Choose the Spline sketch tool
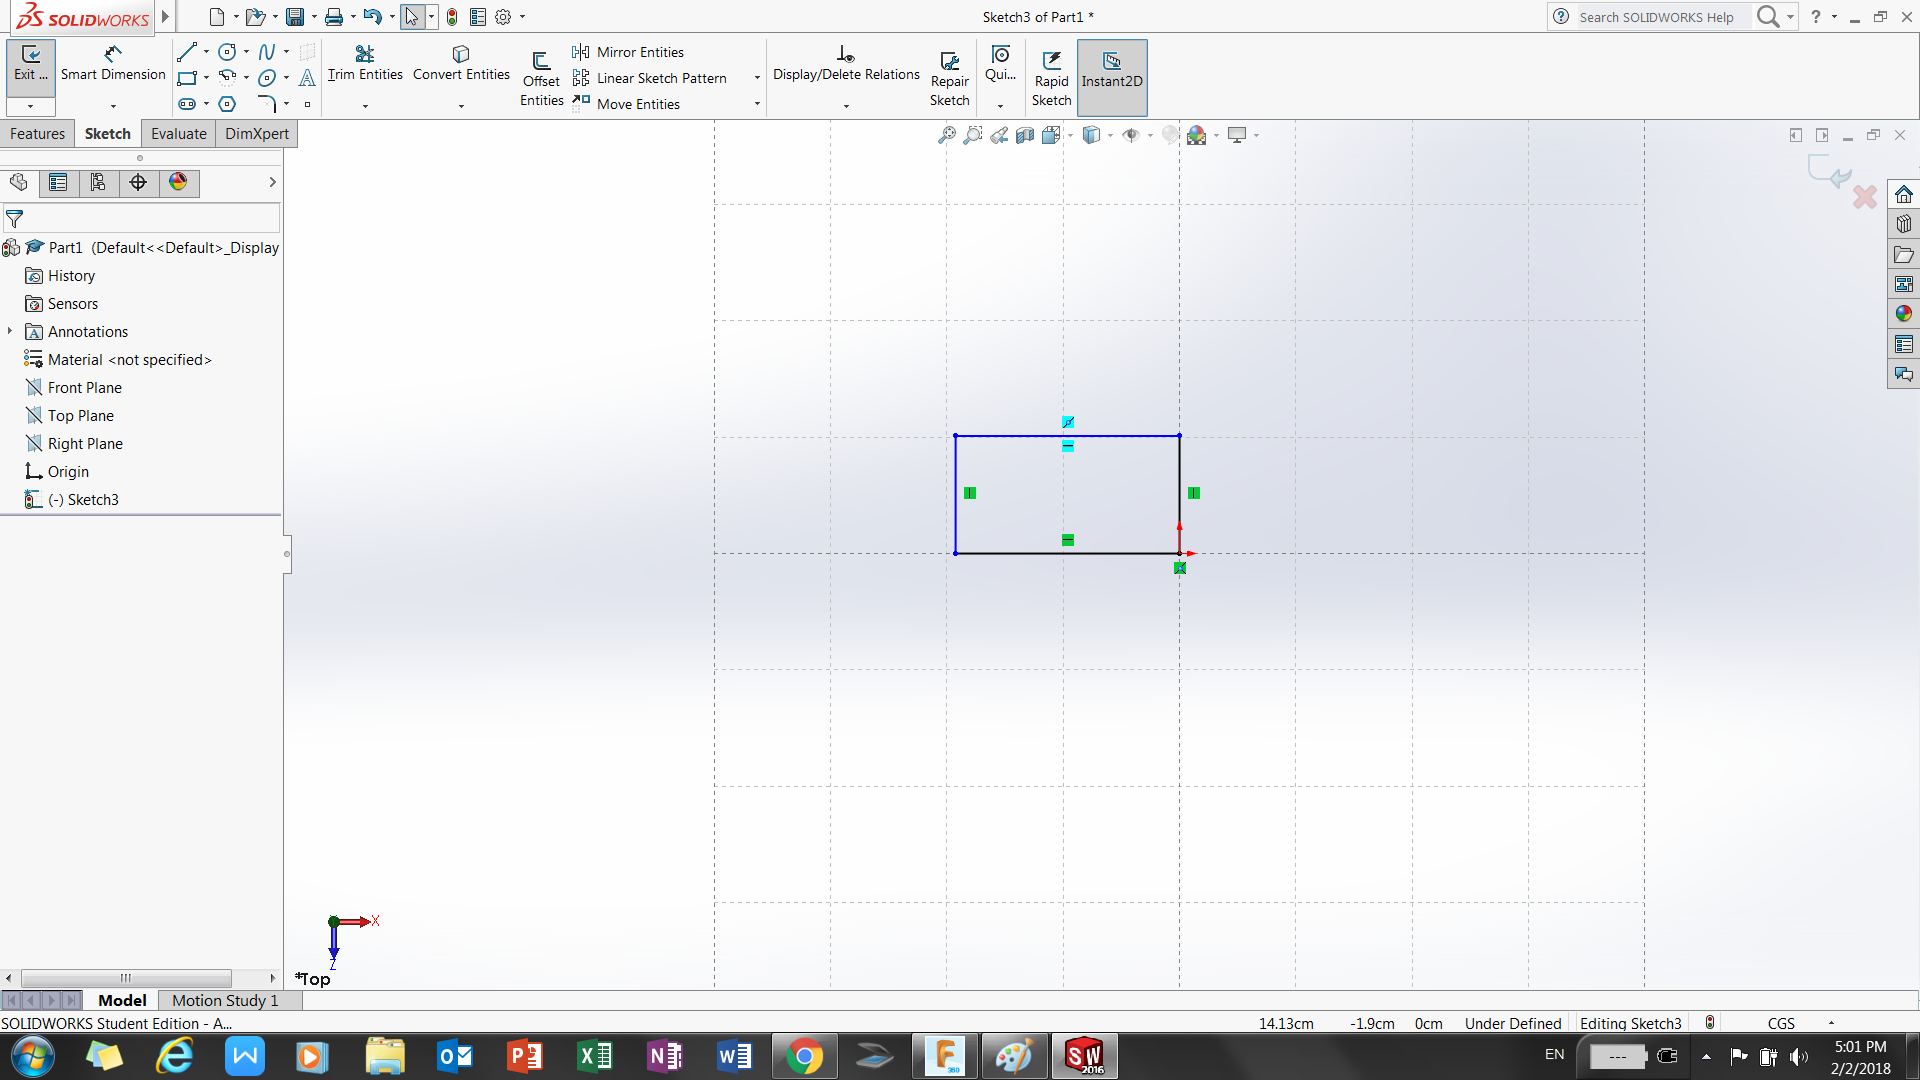 [267, 52]
